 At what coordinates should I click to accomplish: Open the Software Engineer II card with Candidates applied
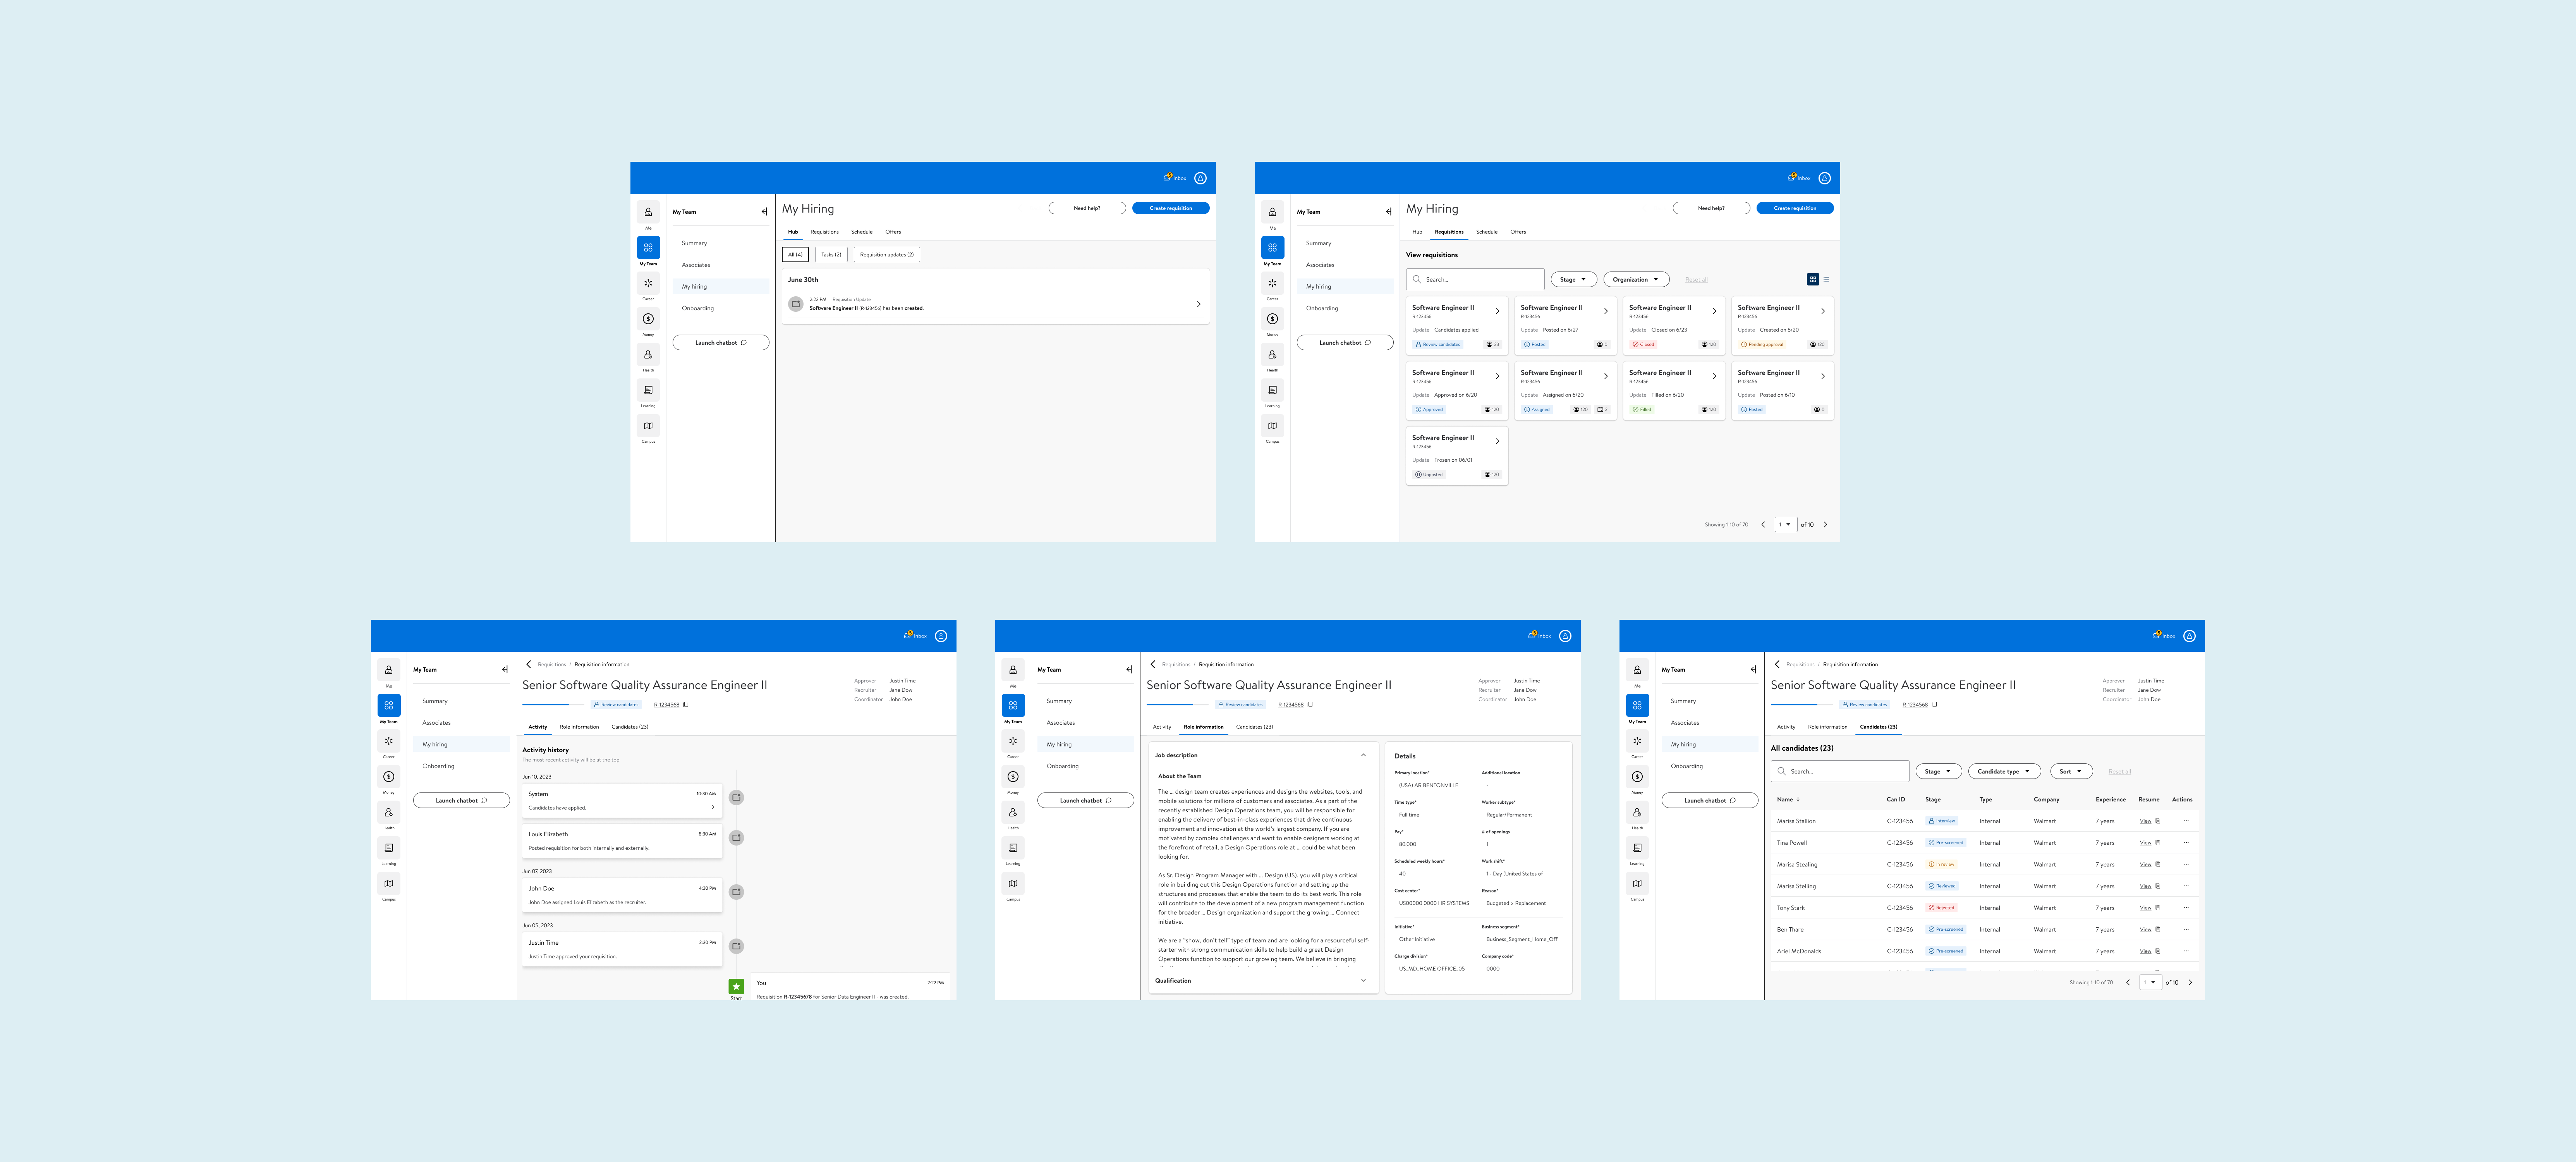pos(1457,326)
